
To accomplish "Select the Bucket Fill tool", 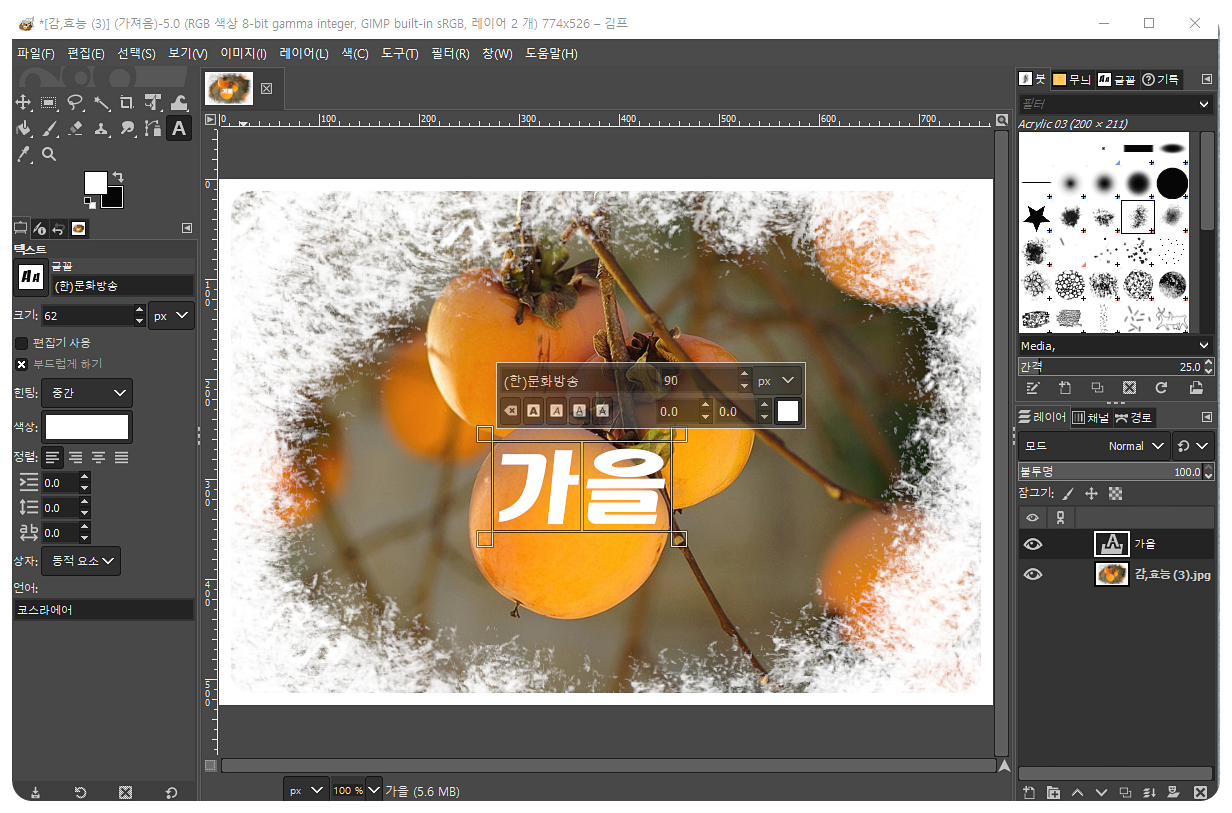I will tap(23, 128).
